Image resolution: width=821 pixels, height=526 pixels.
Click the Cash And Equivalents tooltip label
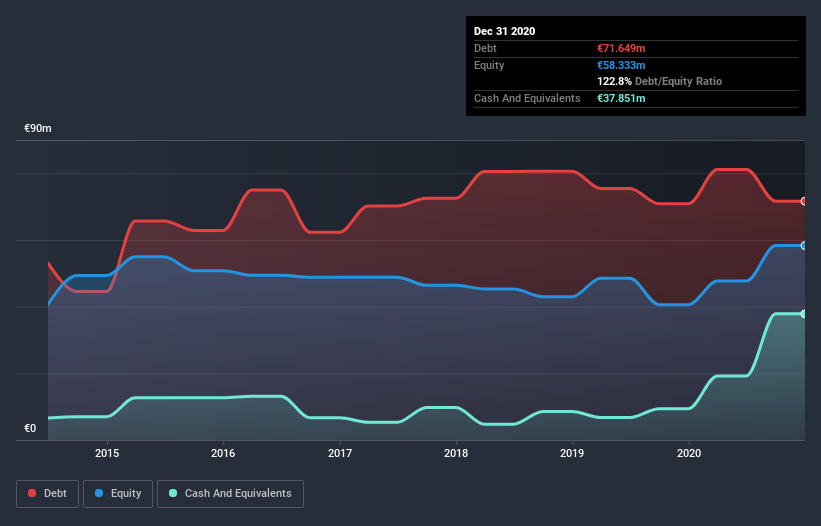527,98
